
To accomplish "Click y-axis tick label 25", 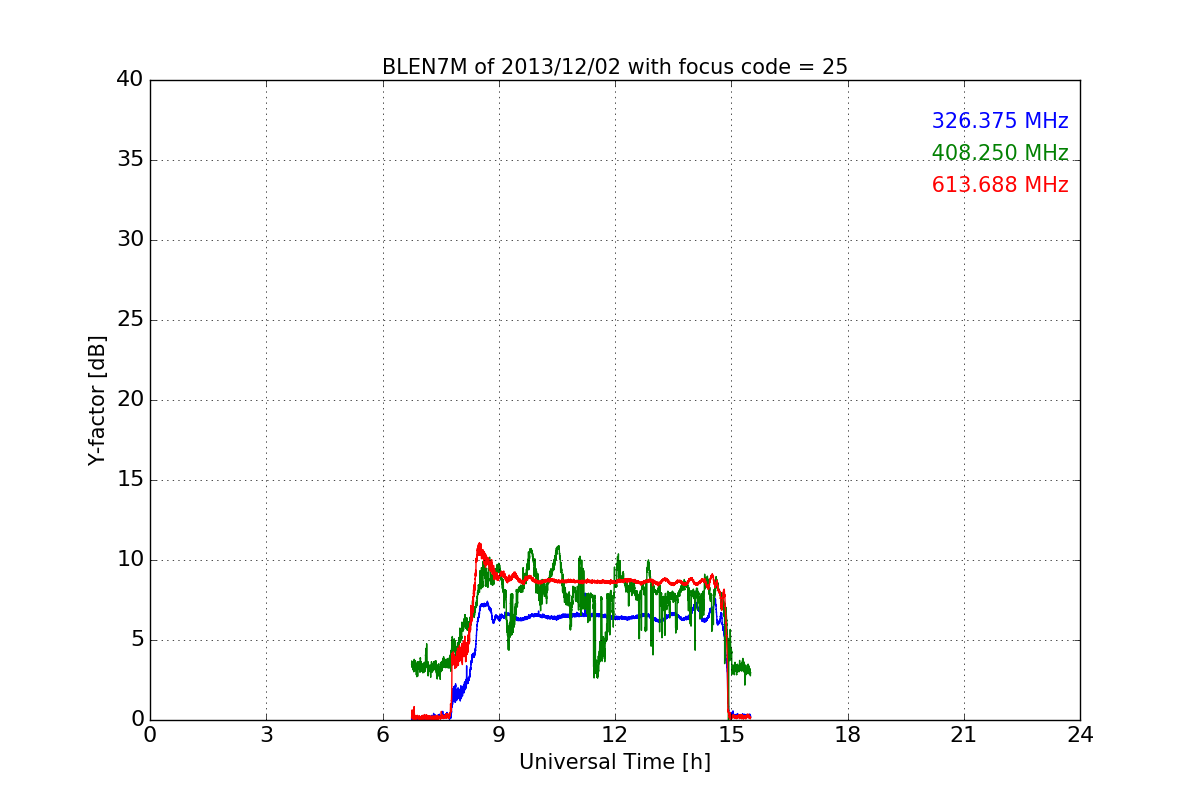I will (130, 320).
